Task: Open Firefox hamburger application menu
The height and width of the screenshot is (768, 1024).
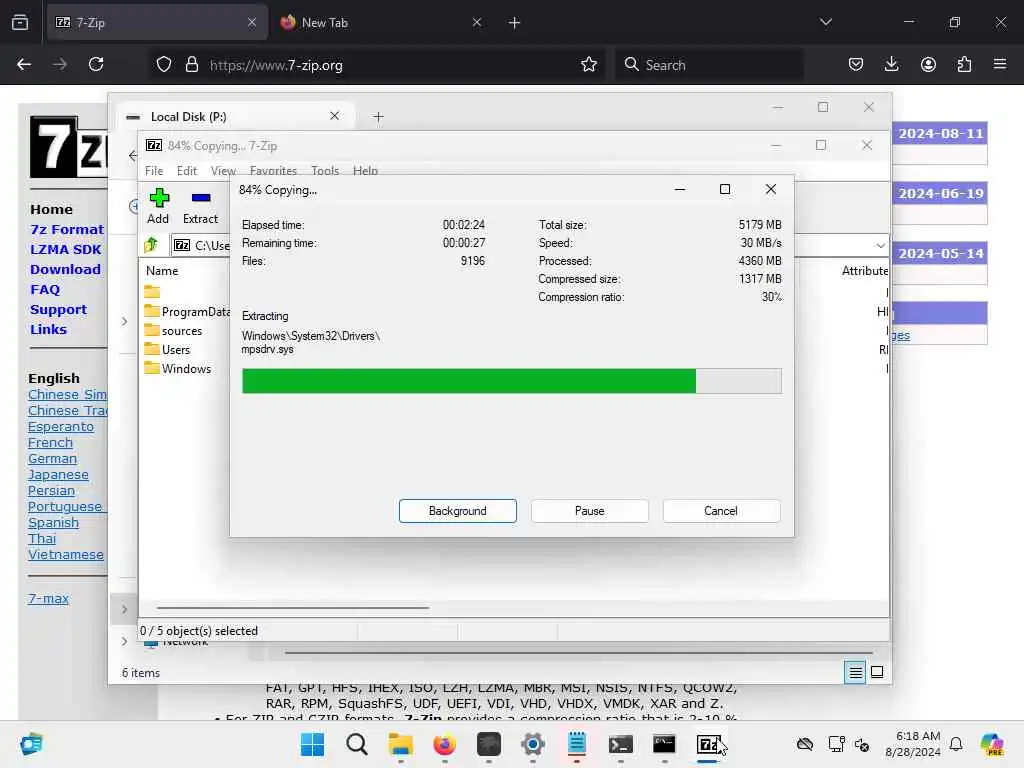Action: coord(1000,64)
